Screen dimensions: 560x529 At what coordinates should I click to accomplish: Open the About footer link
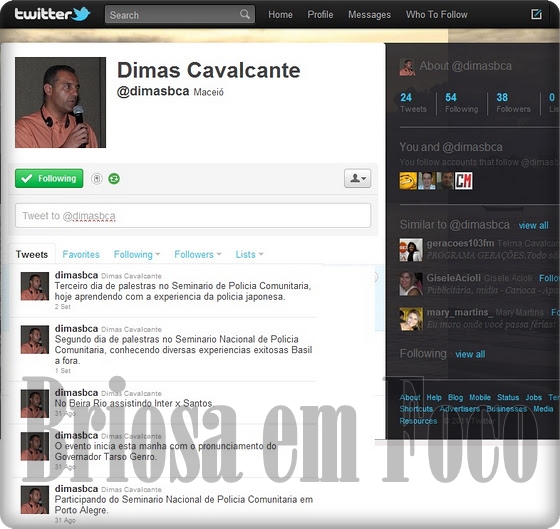[410, 397]
